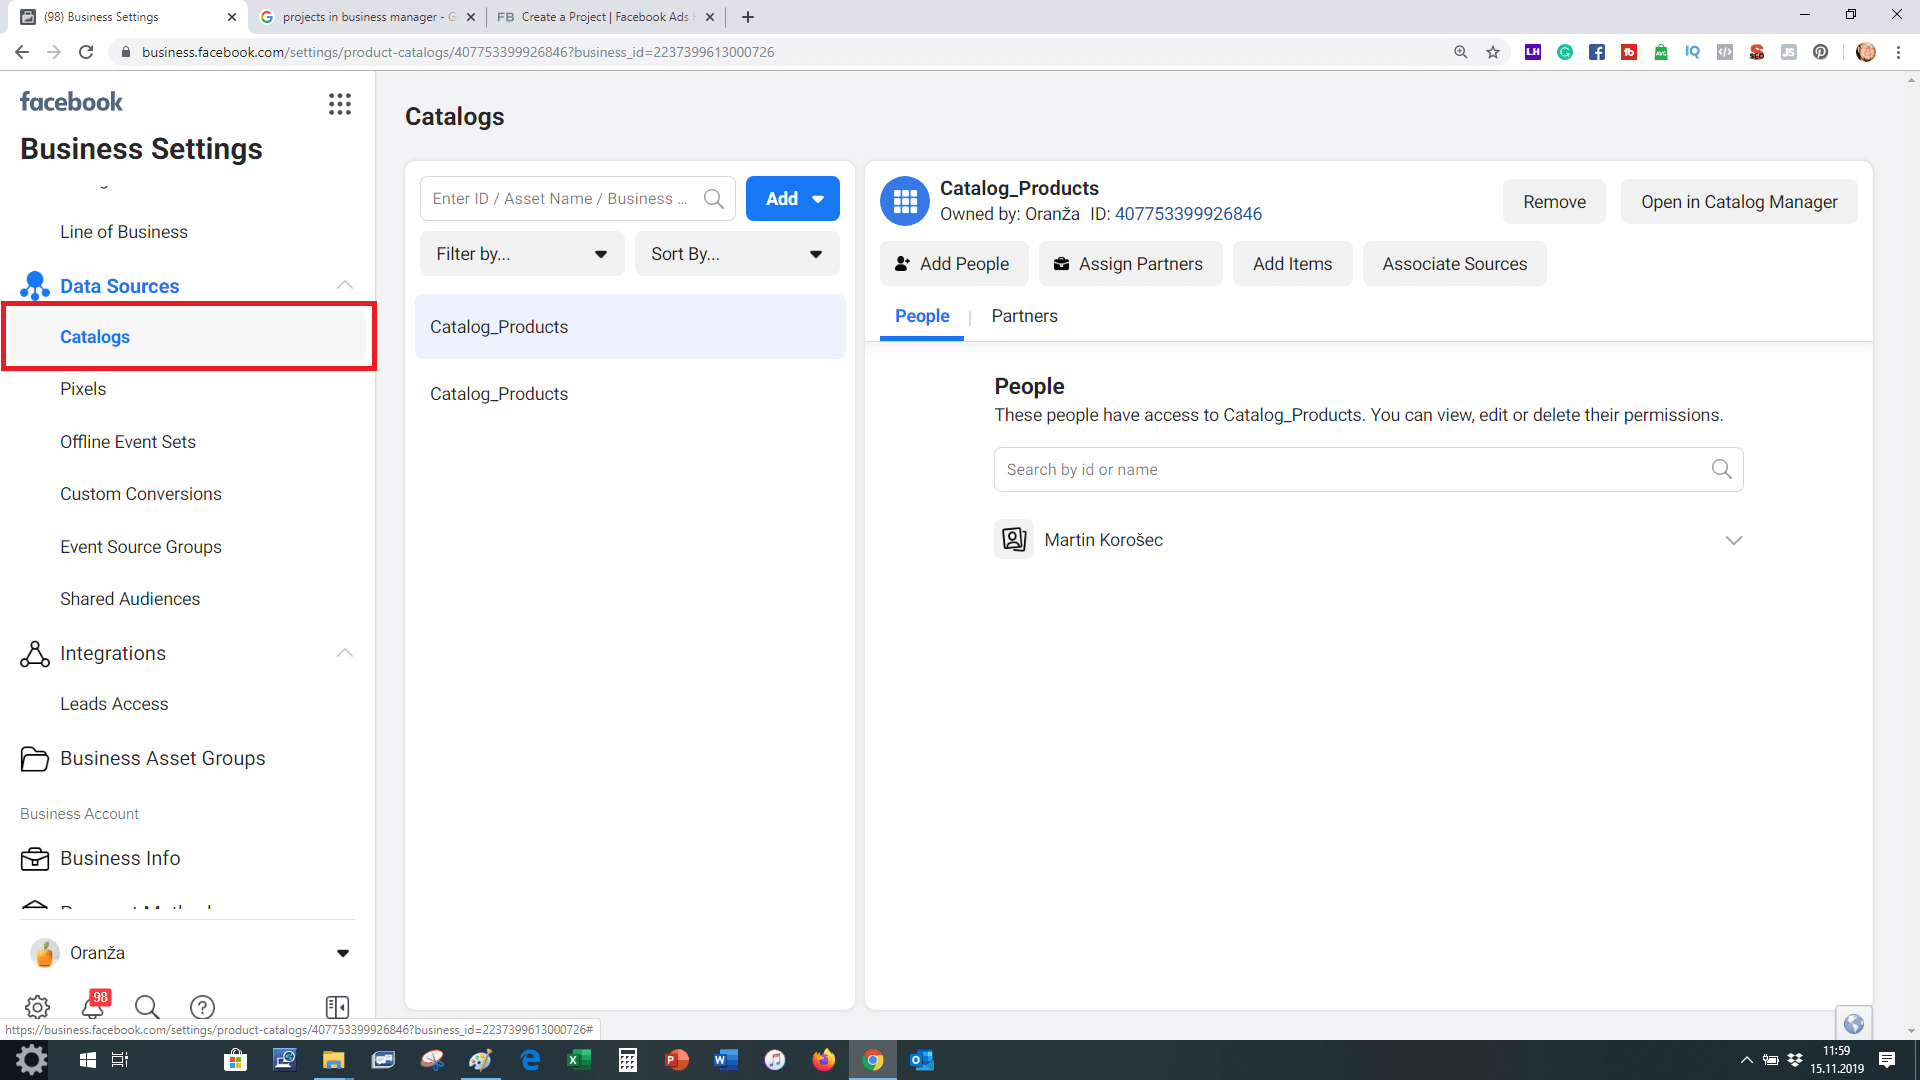Collapse the Data Sources section
Viewport: 1920px width, 1080px height.
(x=345, y=286)
